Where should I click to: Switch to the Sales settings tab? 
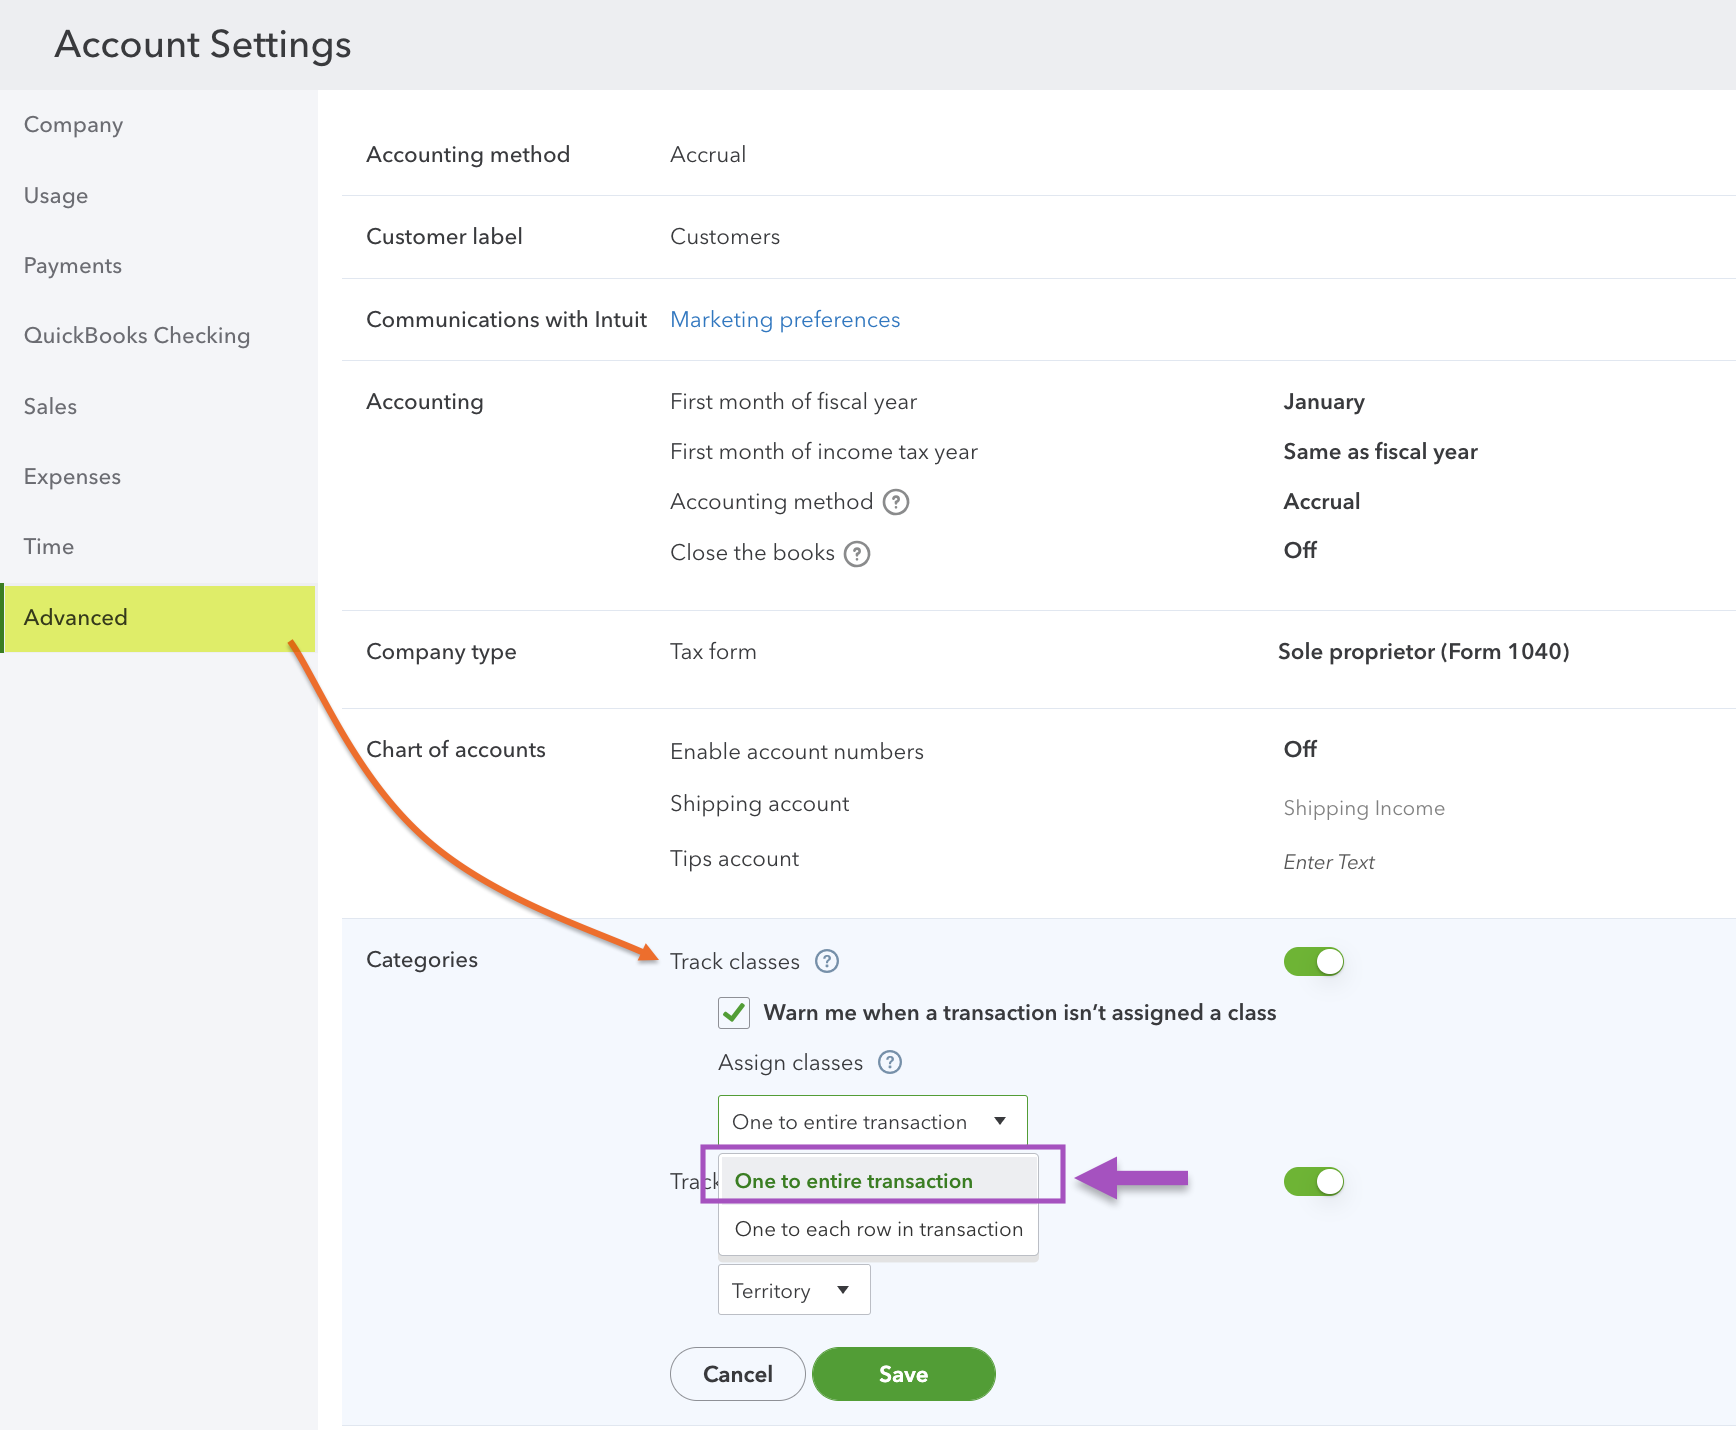[x=50, y=407]
